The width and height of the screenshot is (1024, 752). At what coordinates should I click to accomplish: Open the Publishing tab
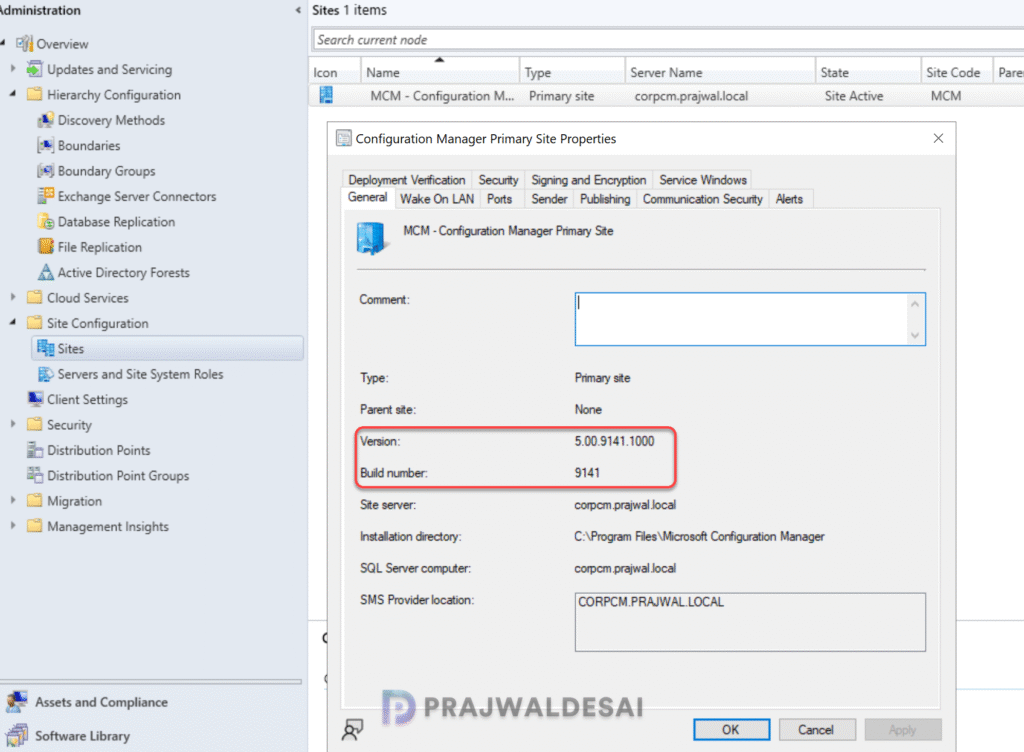[605, 199]
